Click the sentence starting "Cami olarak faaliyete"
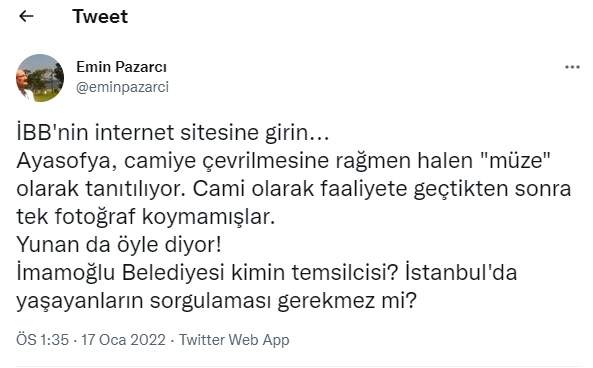The image size is (593, 368). click(x=382, y=189)
